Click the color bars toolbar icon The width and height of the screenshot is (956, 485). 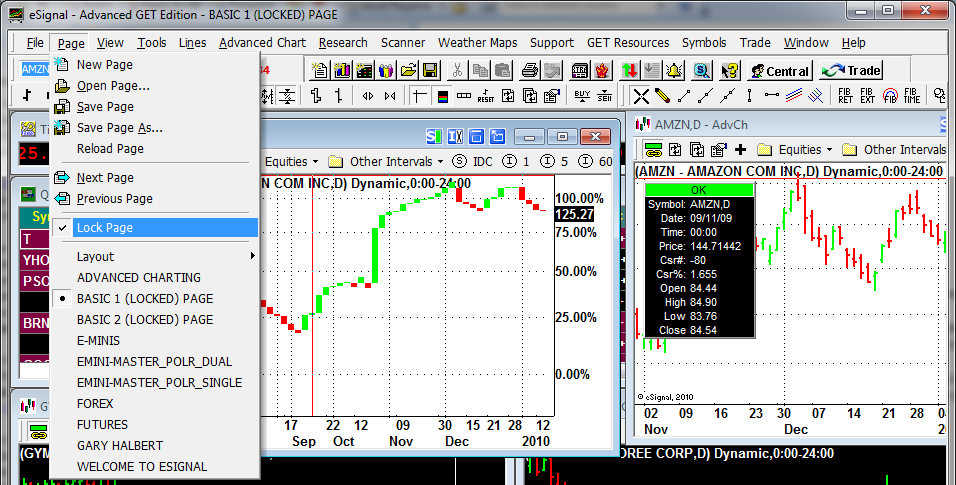pos(443,96)
